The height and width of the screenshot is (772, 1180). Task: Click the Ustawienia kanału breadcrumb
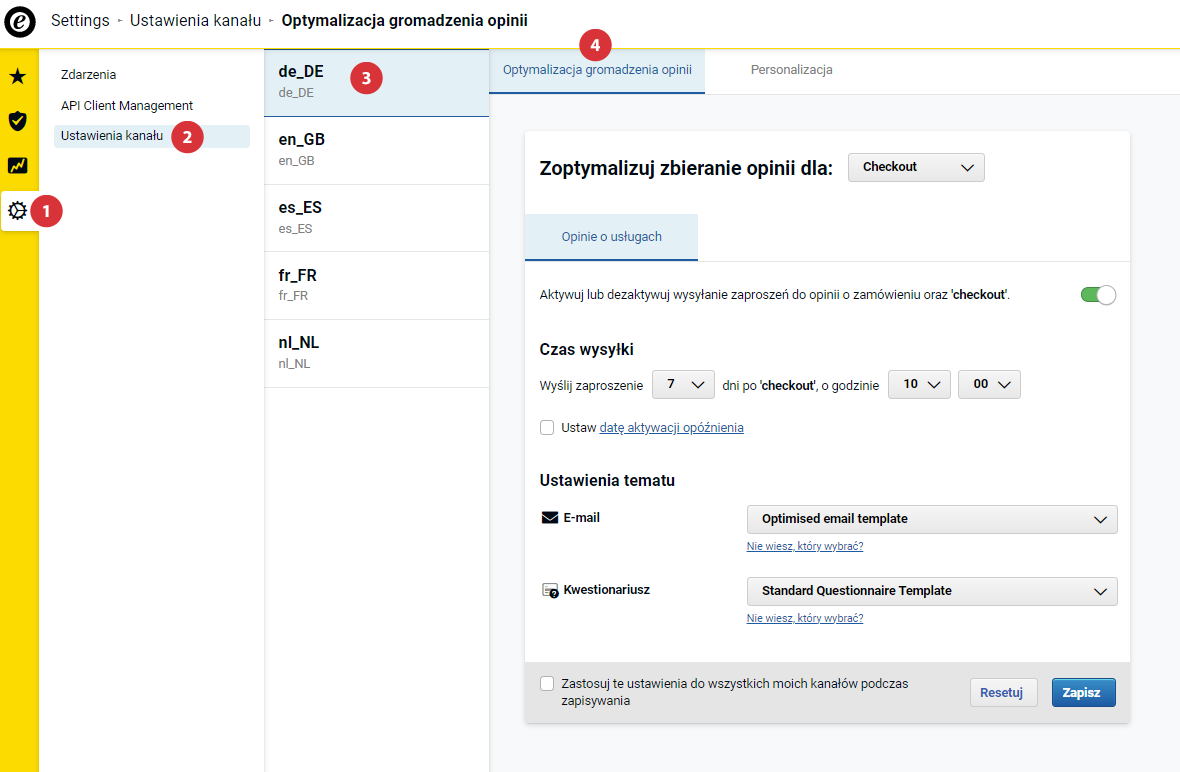195,21
